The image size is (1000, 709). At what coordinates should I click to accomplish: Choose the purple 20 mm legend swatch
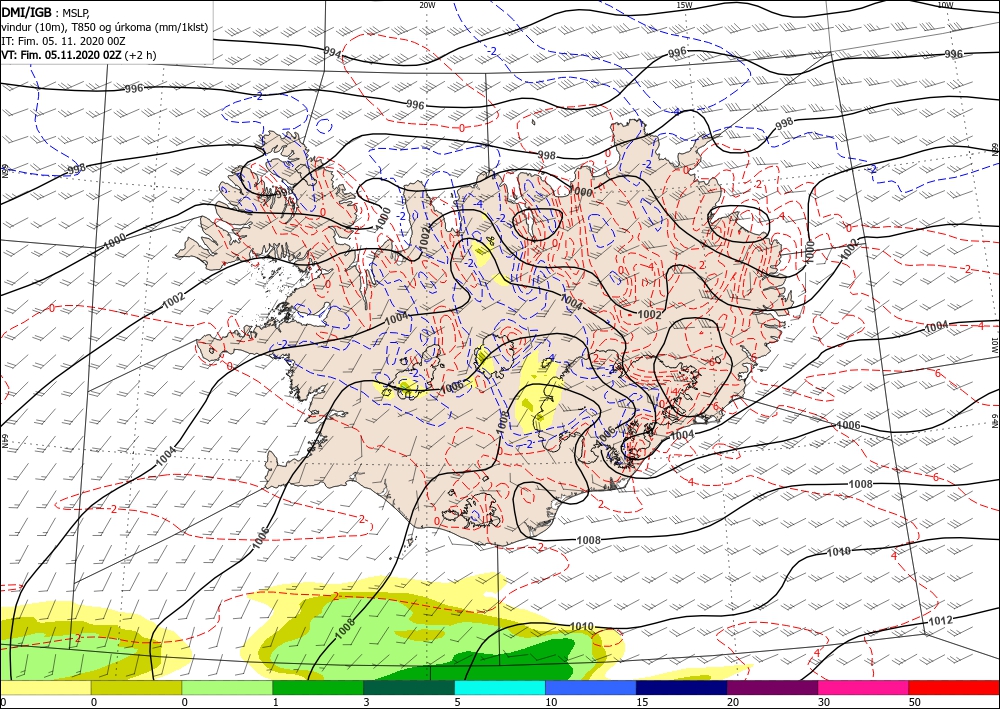772,687
